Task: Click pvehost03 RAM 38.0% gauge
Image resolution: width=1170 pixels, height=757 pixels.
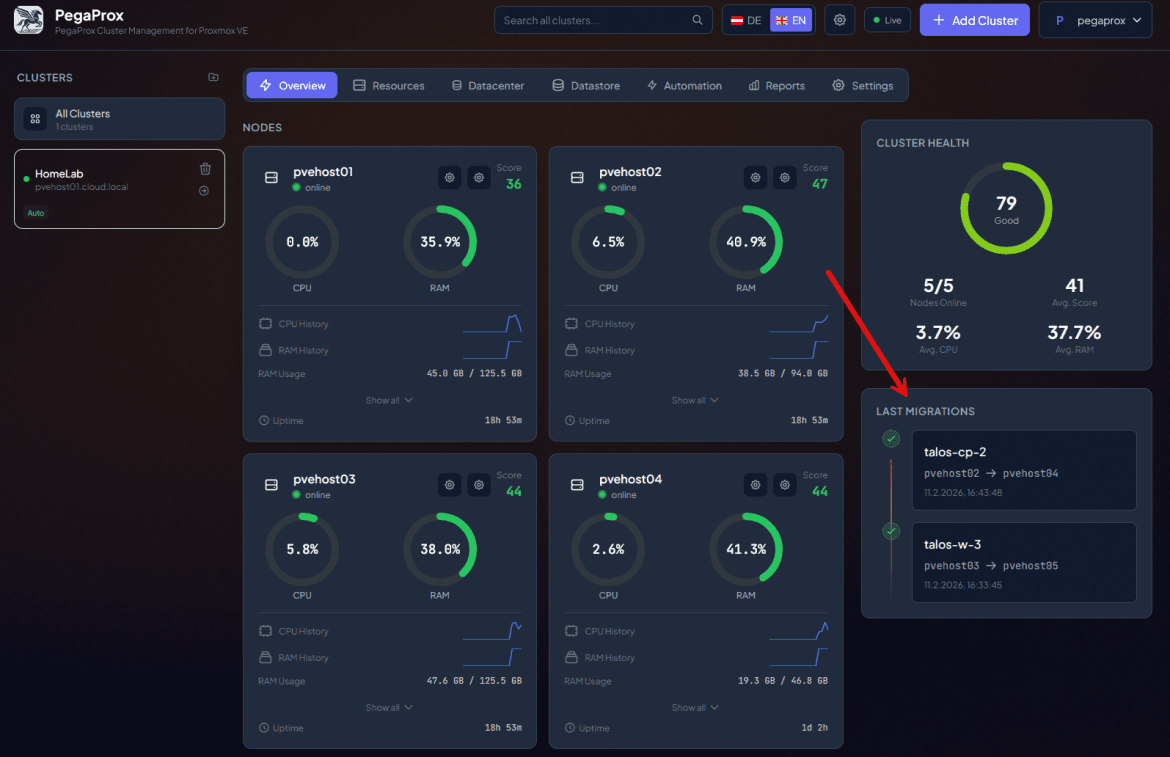Action: point(439,549)
